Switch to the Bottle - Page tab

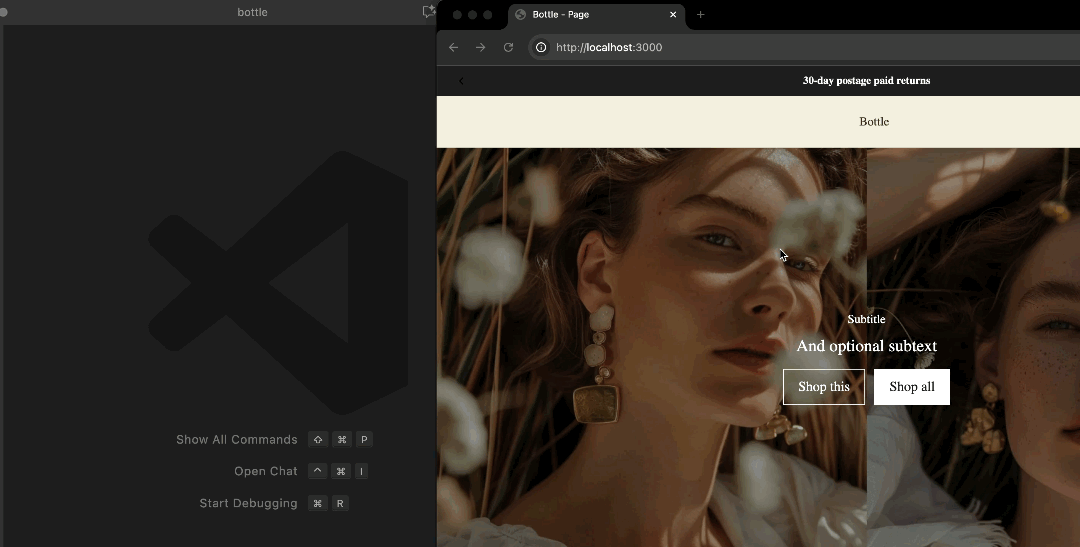[590, 15]
